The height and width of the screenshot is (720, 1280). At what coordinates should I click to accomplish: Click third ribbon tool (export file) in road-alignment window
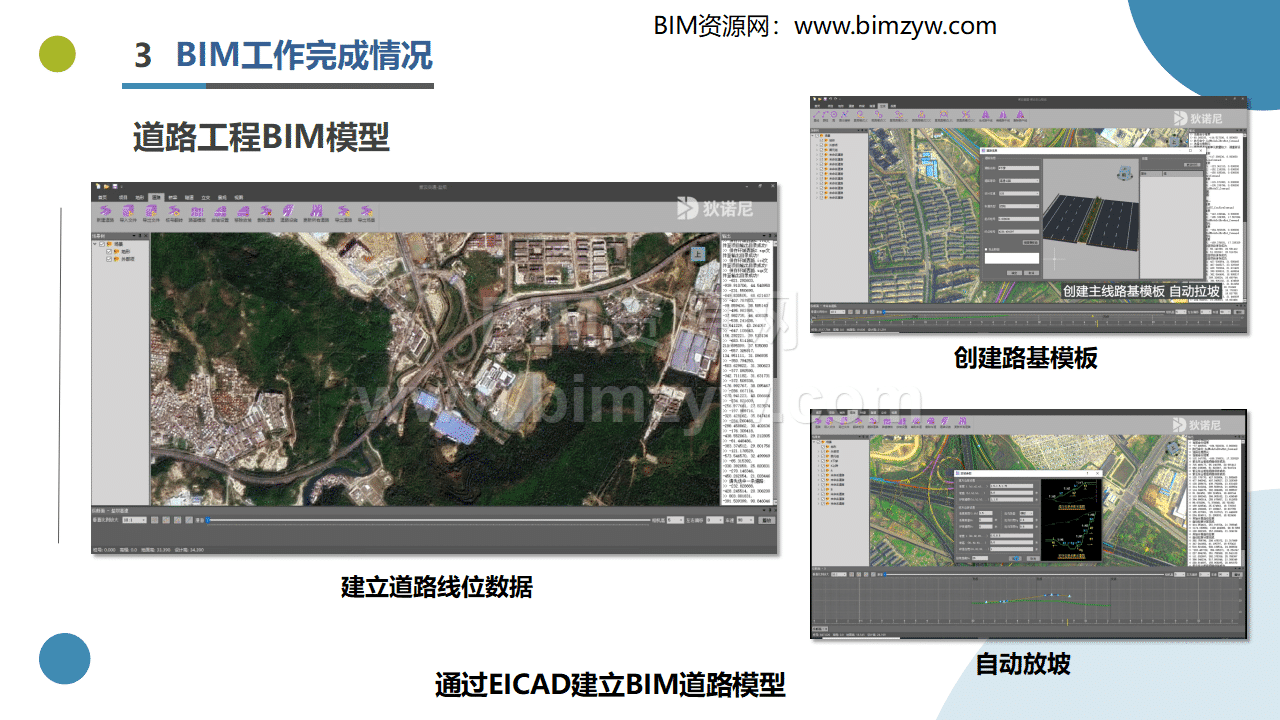click(151, 214)
